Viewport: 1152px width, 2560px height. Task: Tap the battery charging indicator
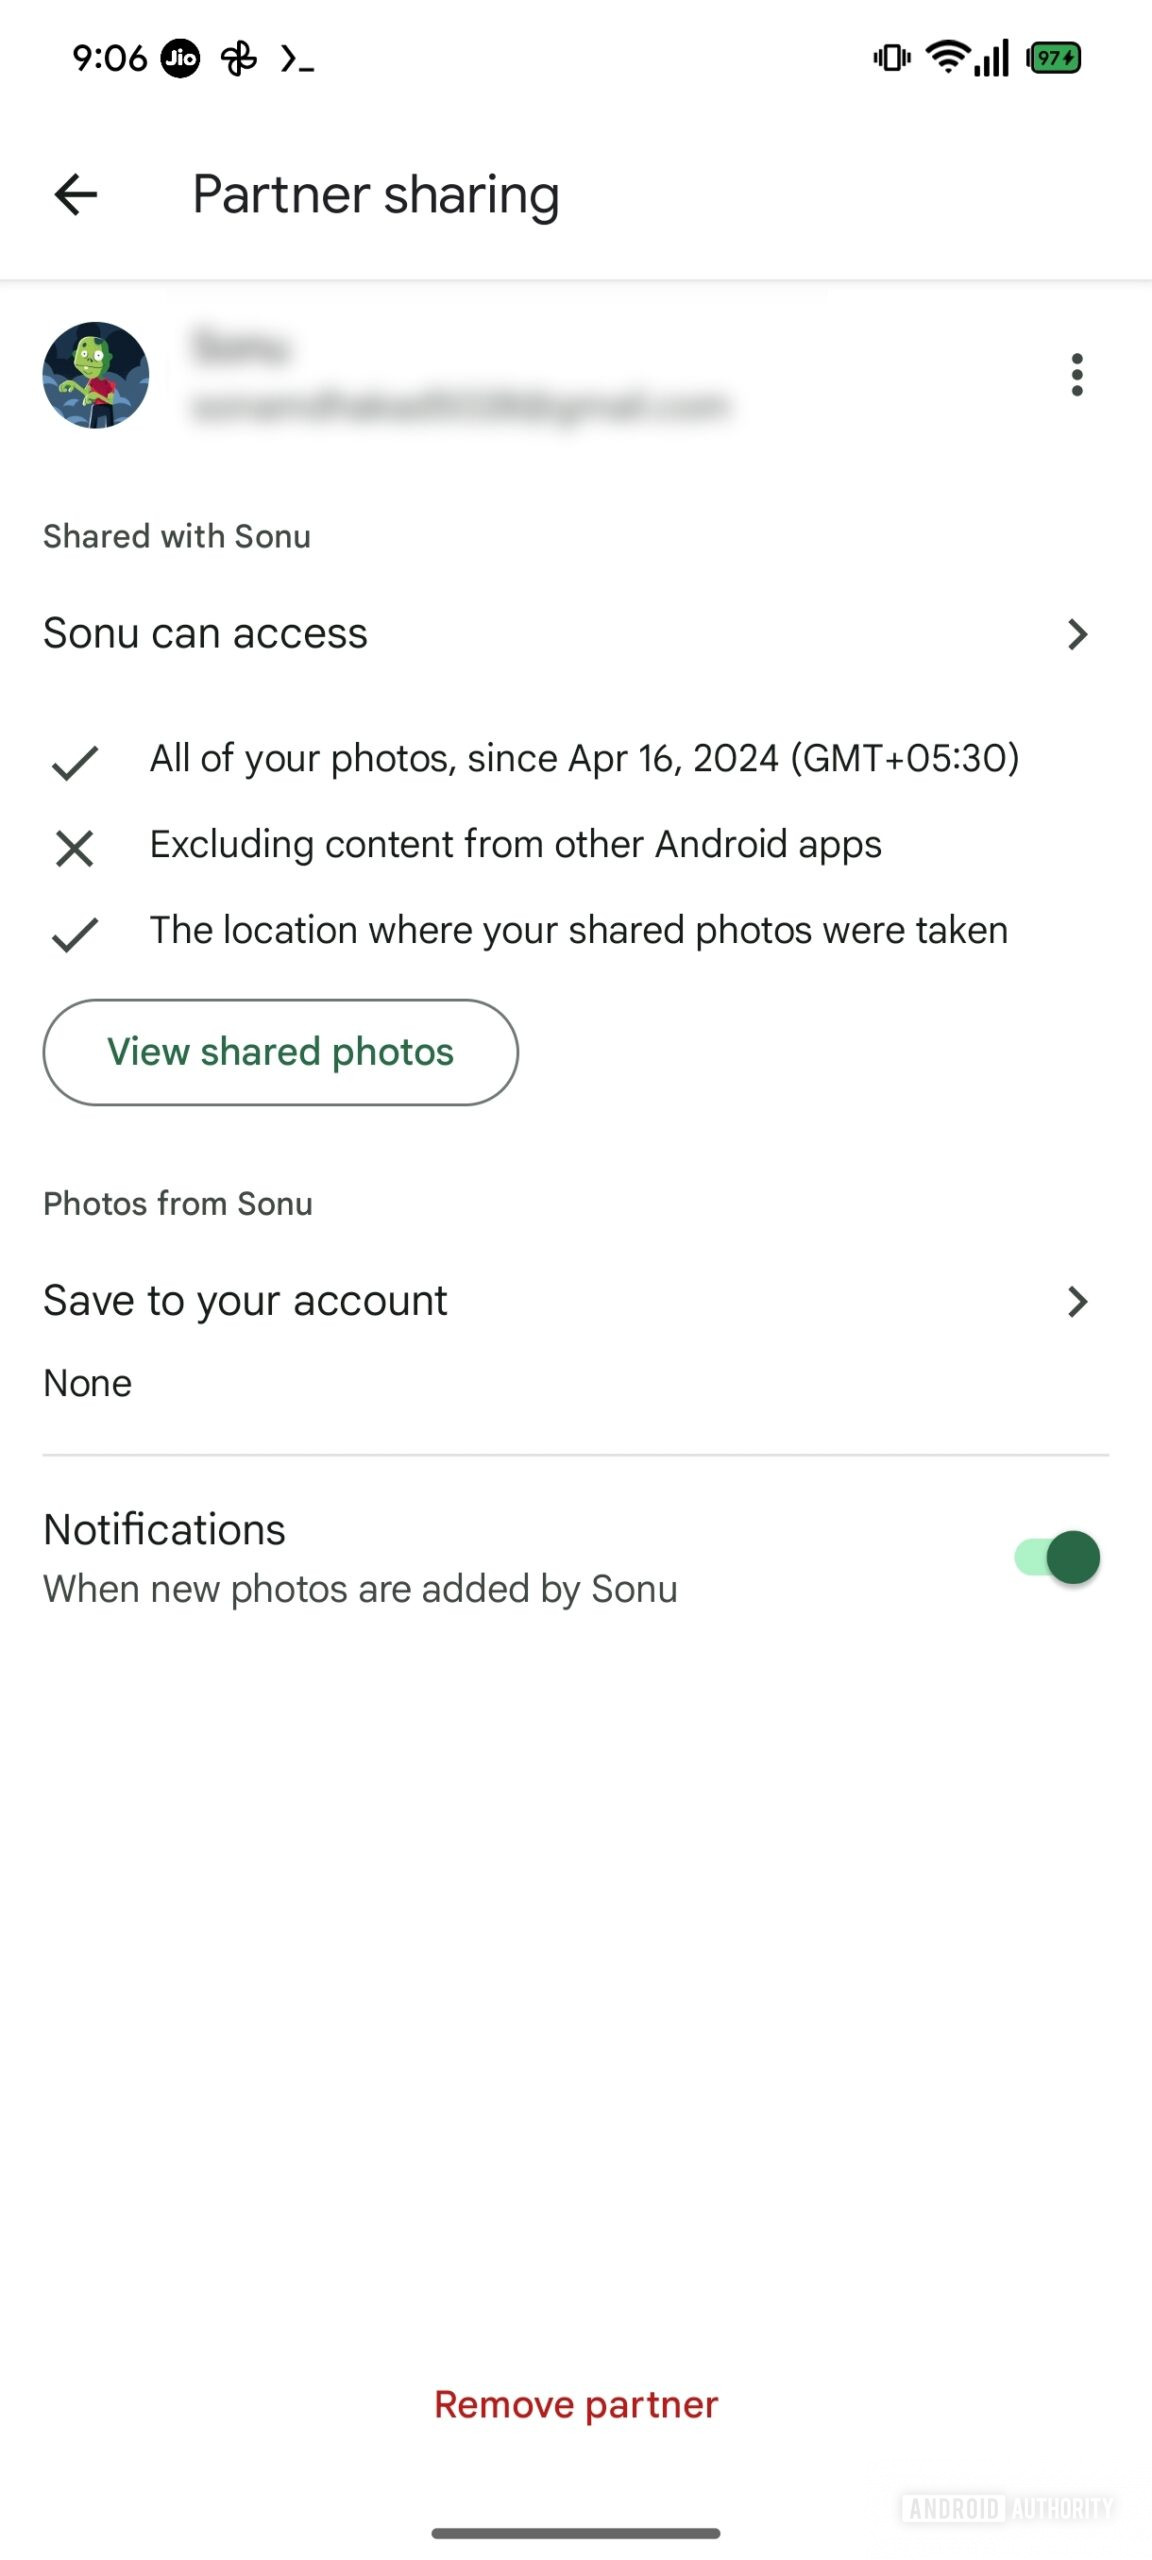[1054, 58]
